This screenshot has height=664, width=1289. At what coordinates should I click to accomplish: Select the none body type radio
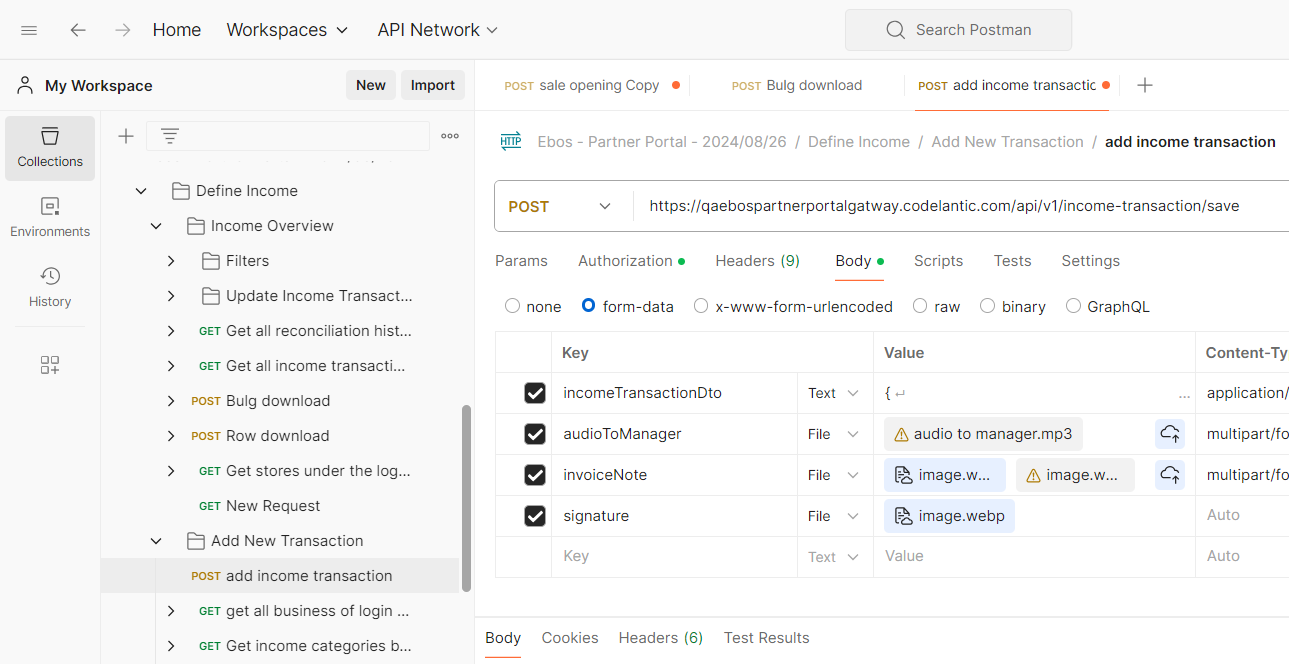[513, 306]
